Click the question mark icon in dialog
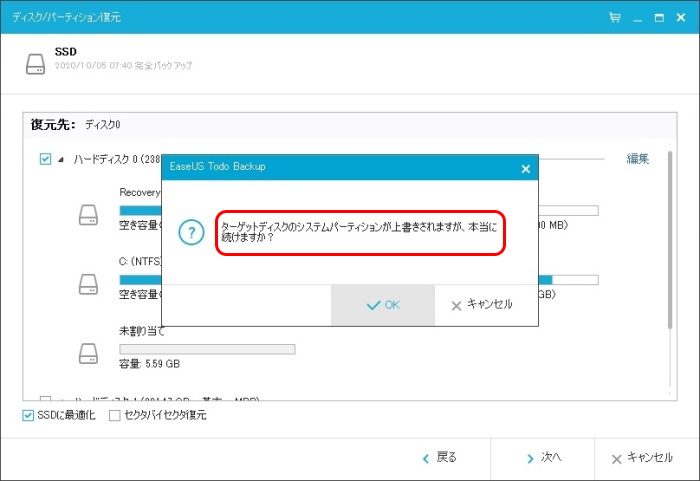 click(192, 232)
